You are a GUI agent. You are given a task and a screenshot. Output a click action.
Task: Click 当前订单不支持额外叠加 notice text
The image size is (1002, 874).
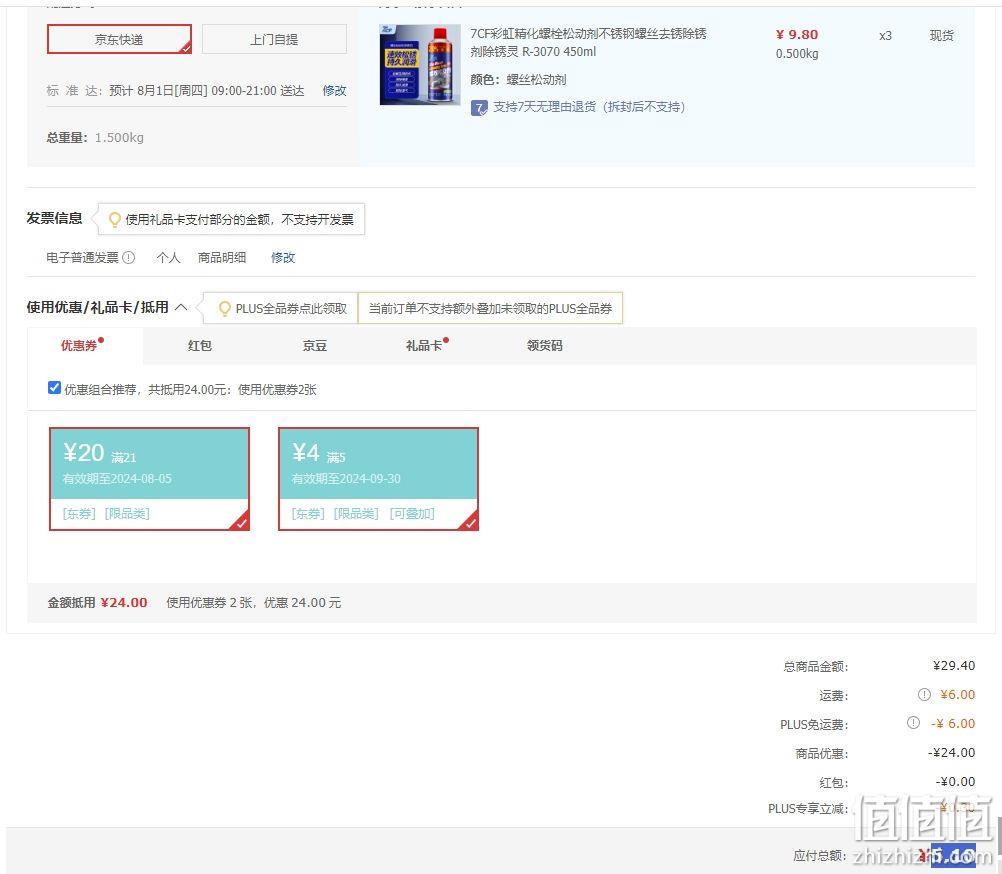[490, 309]
